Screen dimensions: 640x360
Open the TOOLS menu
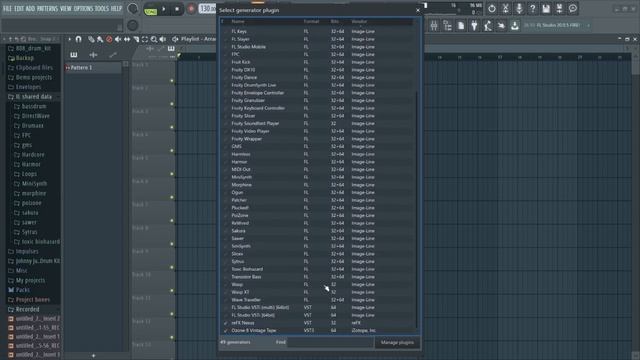pyautogui.click(x=102, y=9)
